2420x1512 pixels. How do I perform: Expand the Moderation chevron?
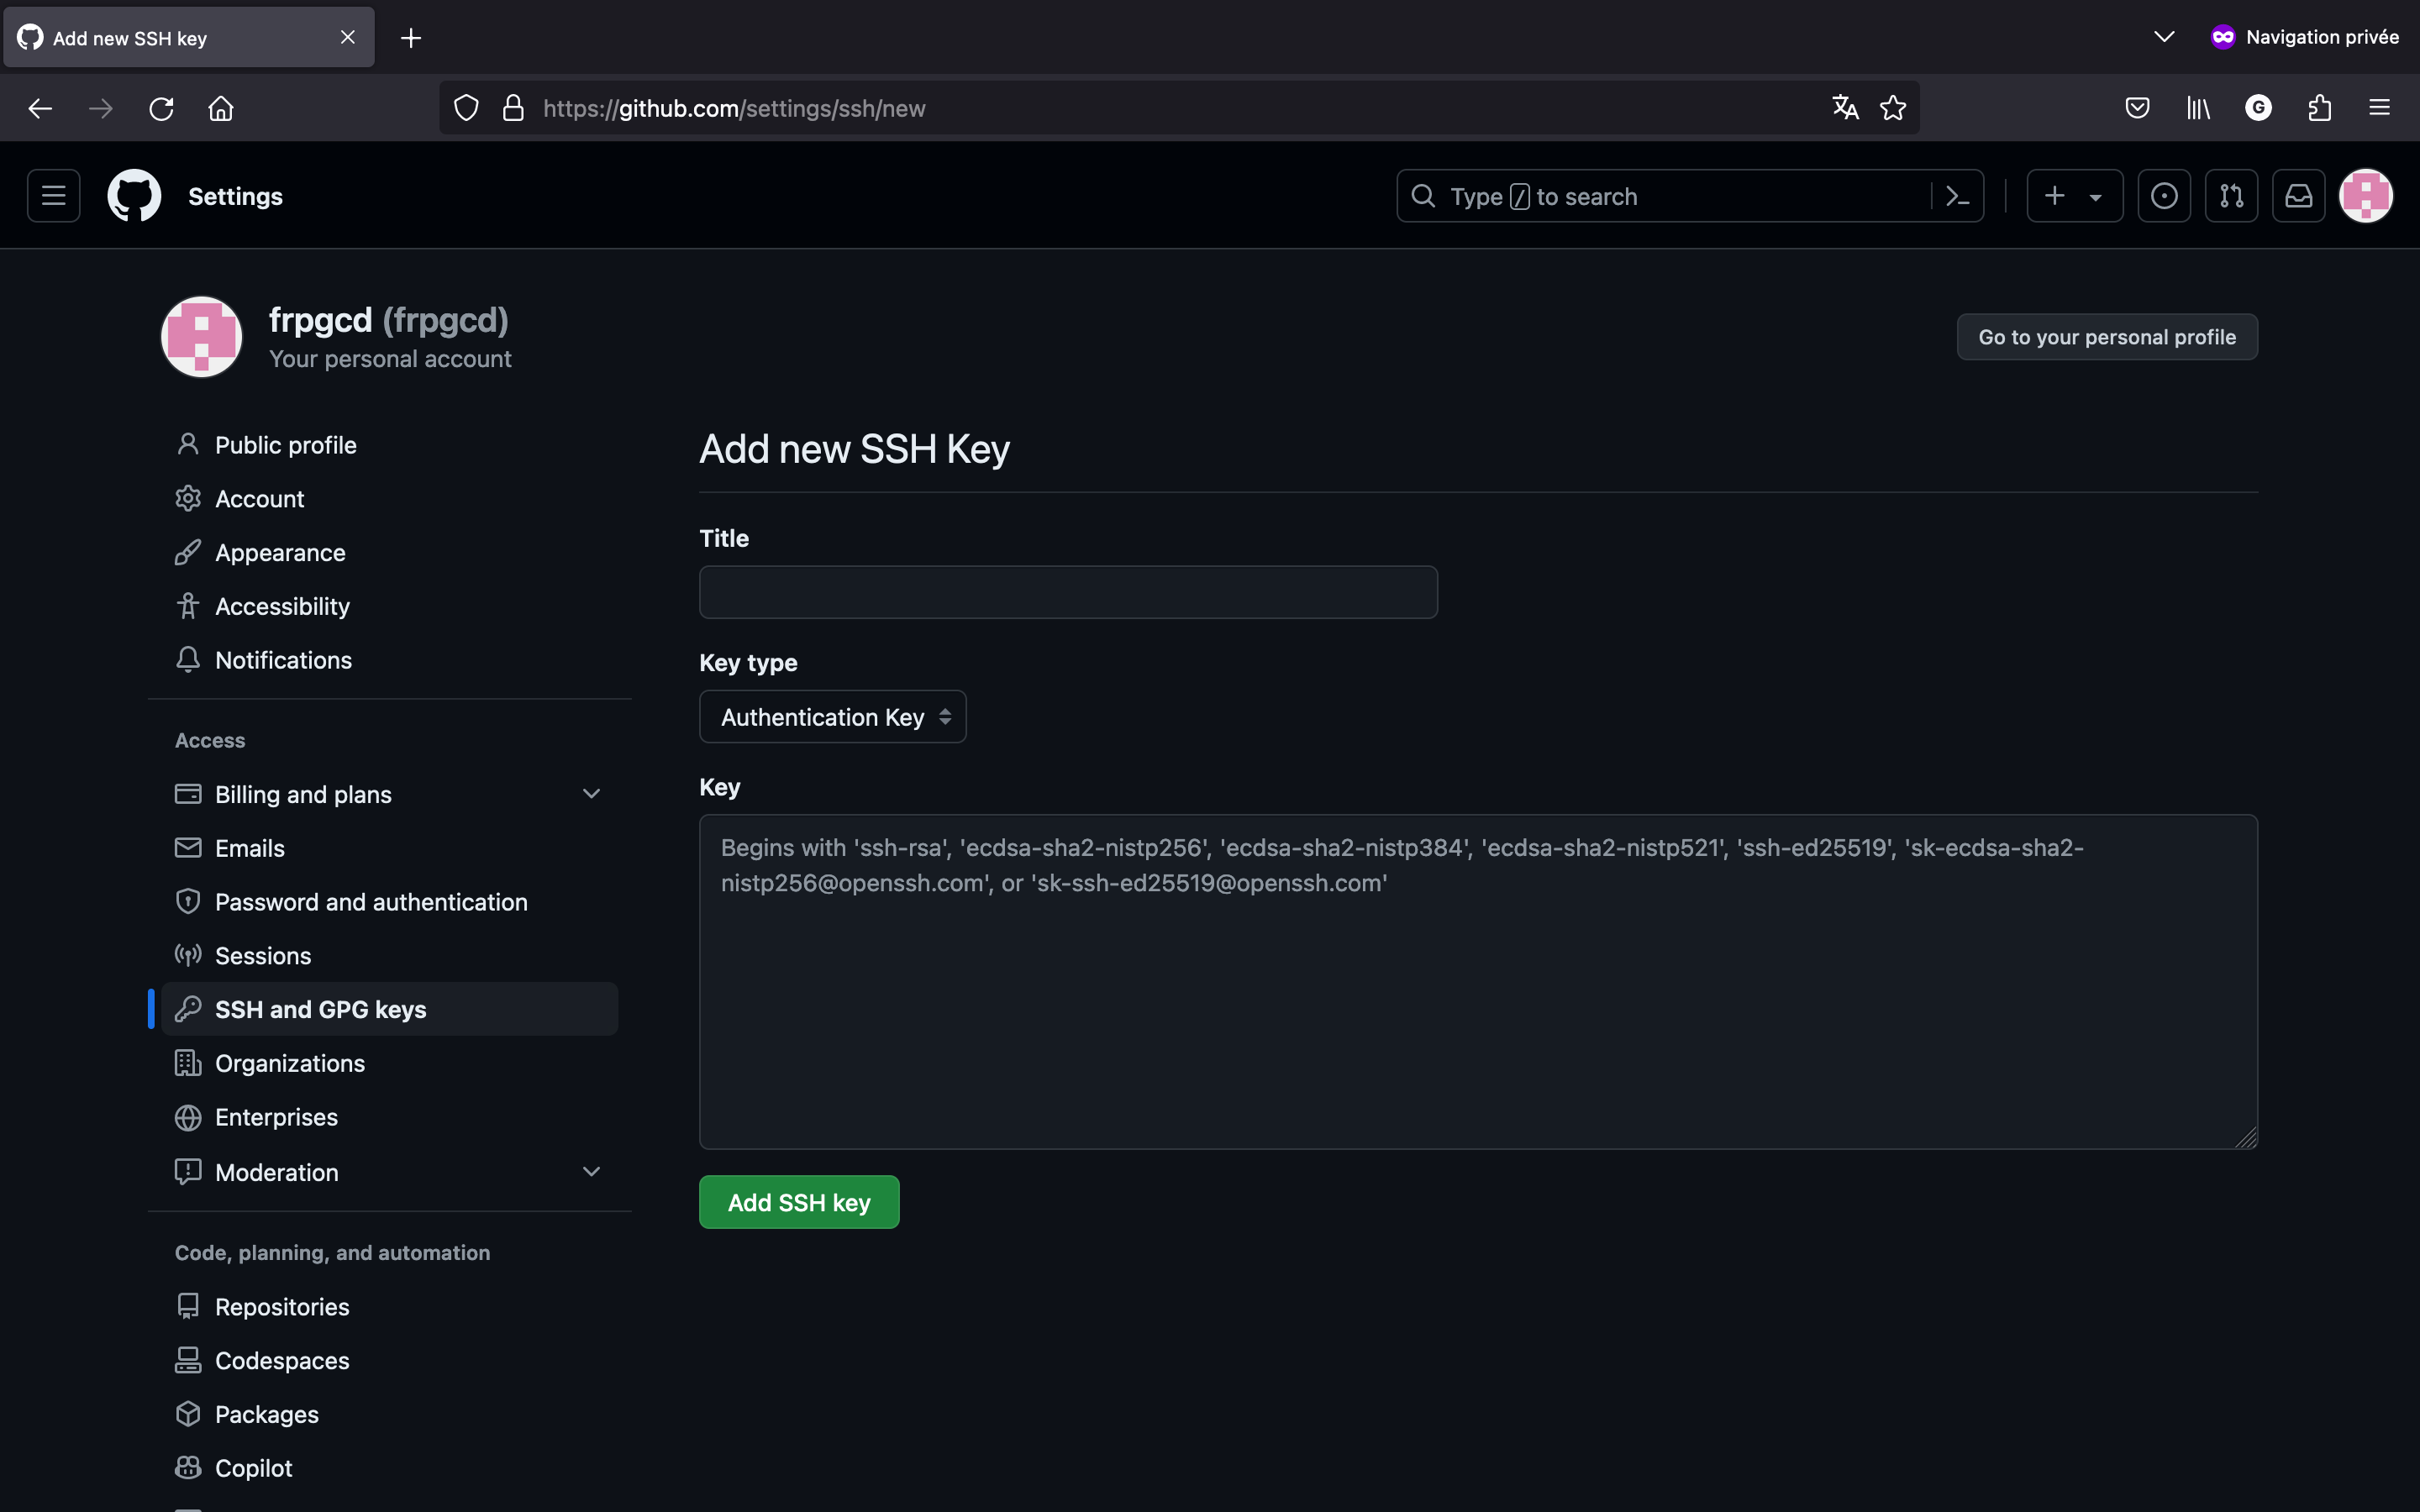pos(591,1172)
